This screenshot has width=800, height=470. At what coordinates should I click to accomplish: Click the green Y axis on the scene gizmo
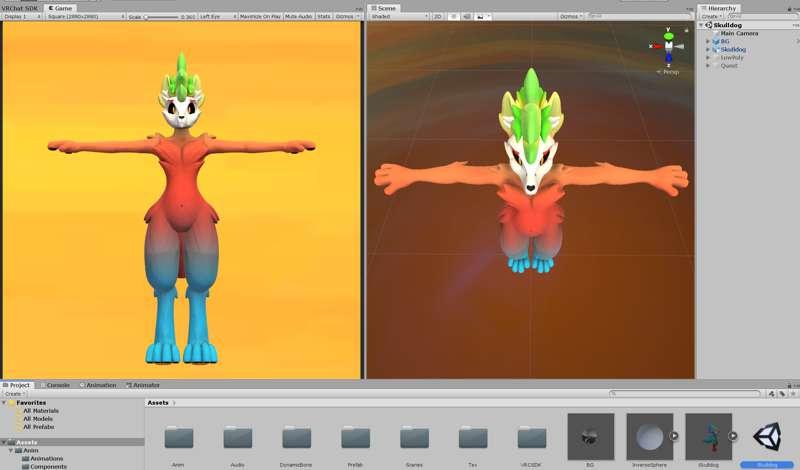click(668, 36)
